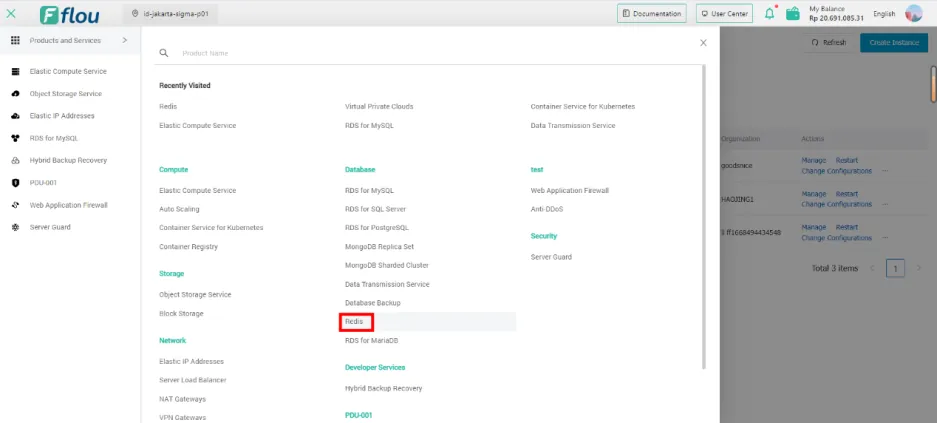This screenshot has width=937, height=423.
Task: Select RDS for MySQL in sidebar
Action: pyautogui.click(x=54, y=138)
